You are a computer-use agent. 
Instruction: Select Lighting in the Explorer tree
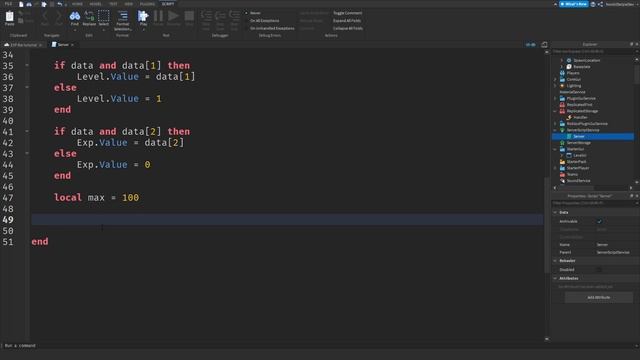573,86
